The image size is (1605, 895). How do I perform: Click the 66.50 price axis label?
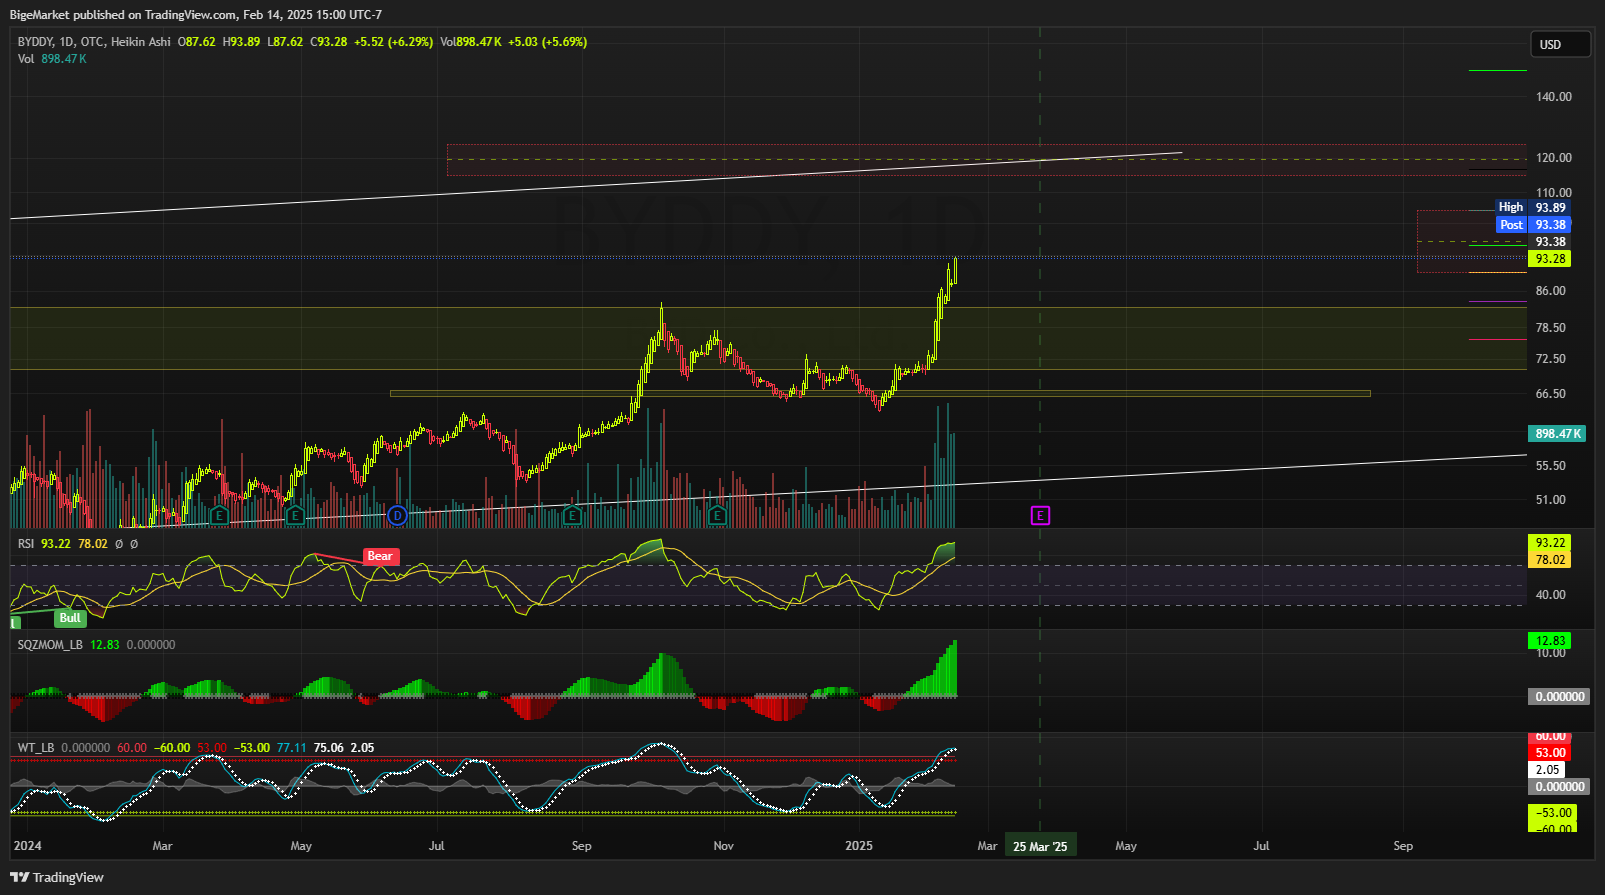coord(1551,394)
